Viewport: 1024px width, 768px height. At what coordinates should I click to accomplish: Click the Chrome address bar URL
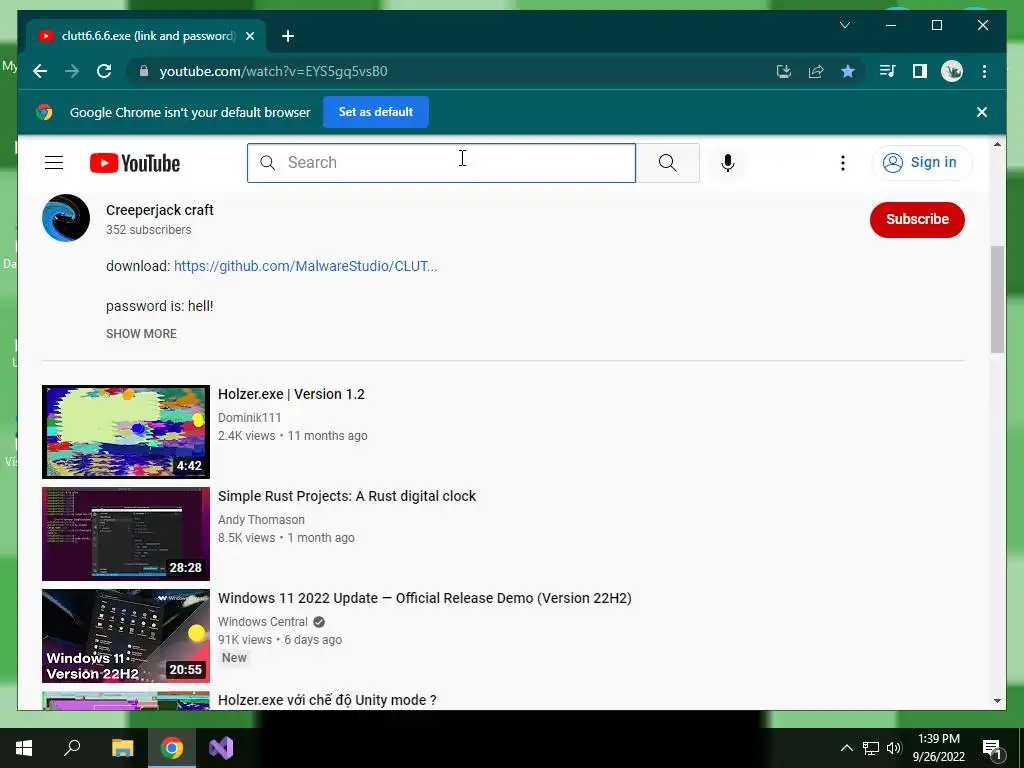[x=273, y=71]
